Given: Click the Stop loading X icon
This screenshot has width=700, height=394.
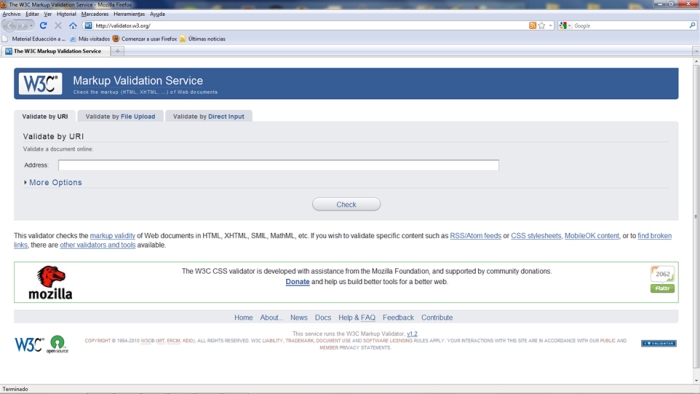Looking at the screenshot, I should pyautogui.click(x=58, y=25).
